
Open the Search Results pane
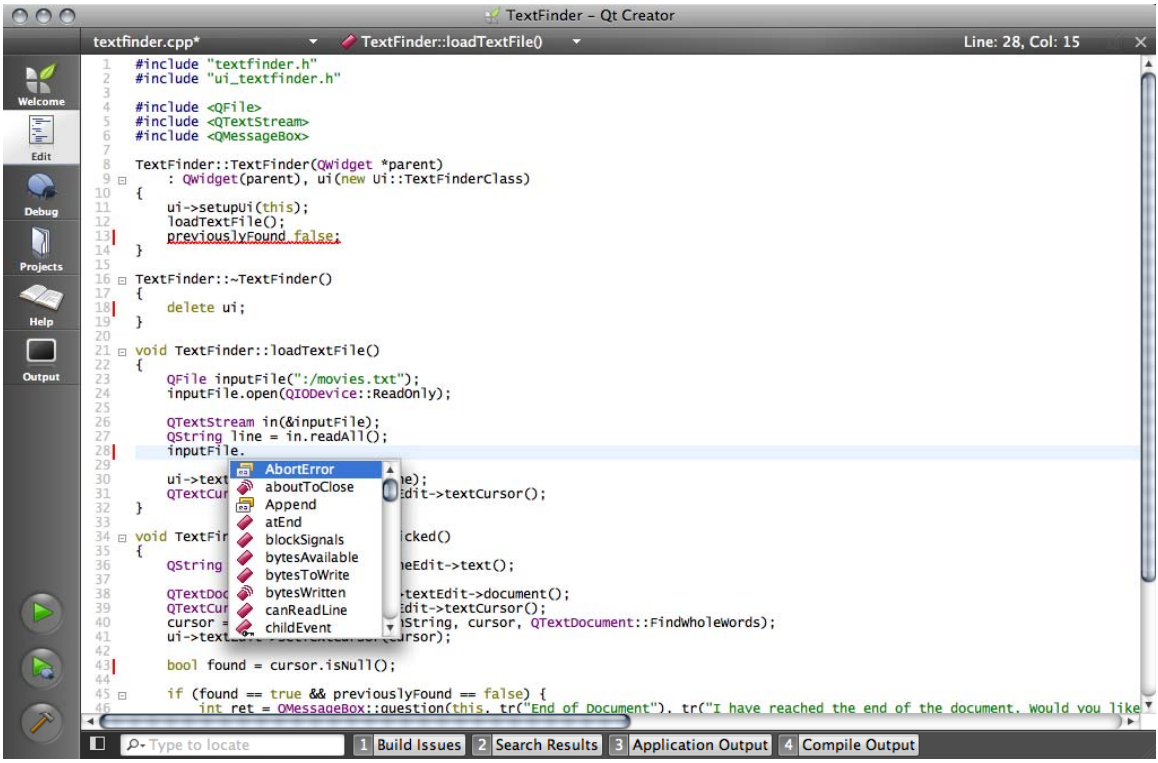point(536,745)
